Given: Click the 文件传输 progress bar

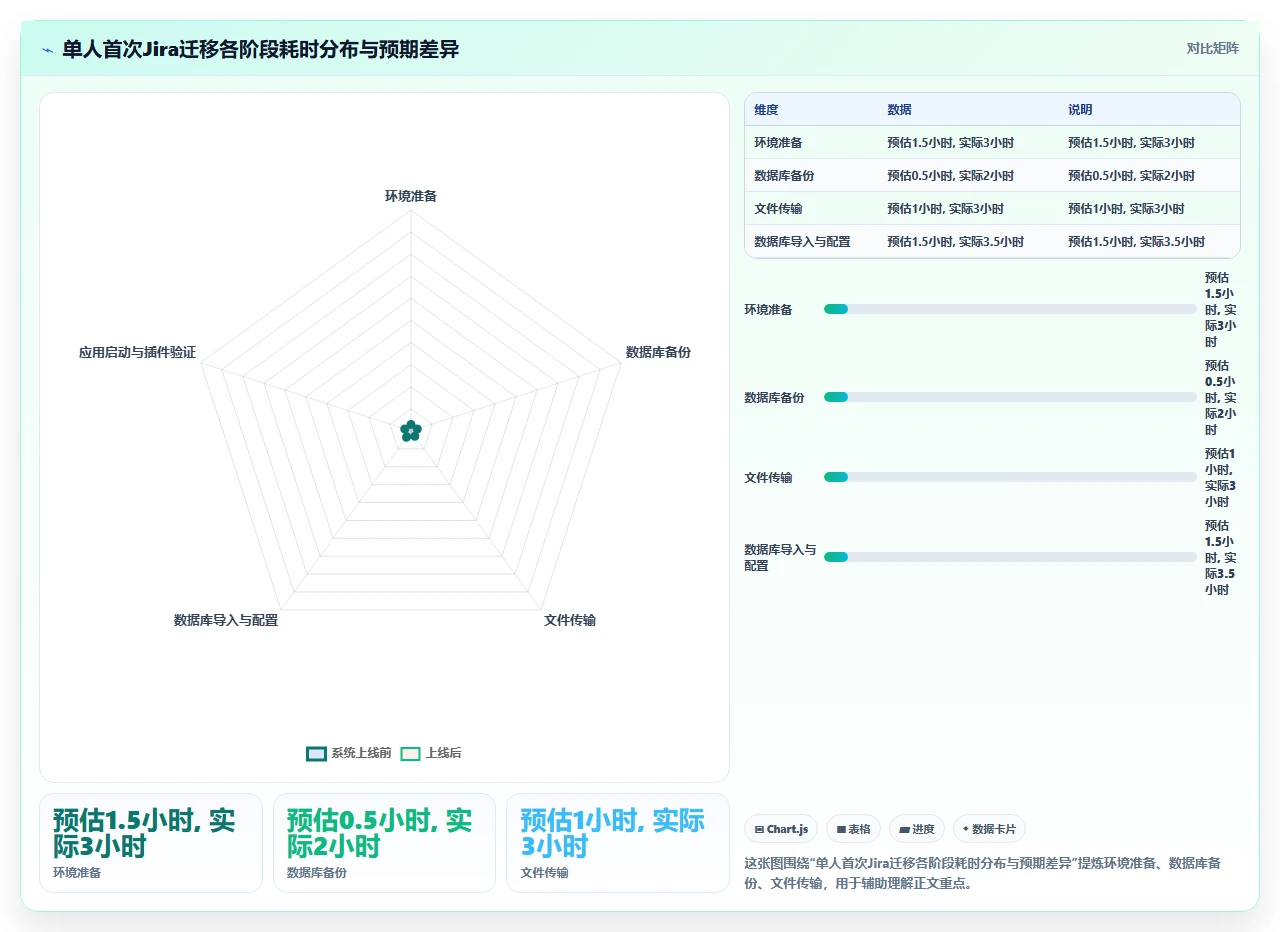Looking at the screenshot, I should 1010,477.
